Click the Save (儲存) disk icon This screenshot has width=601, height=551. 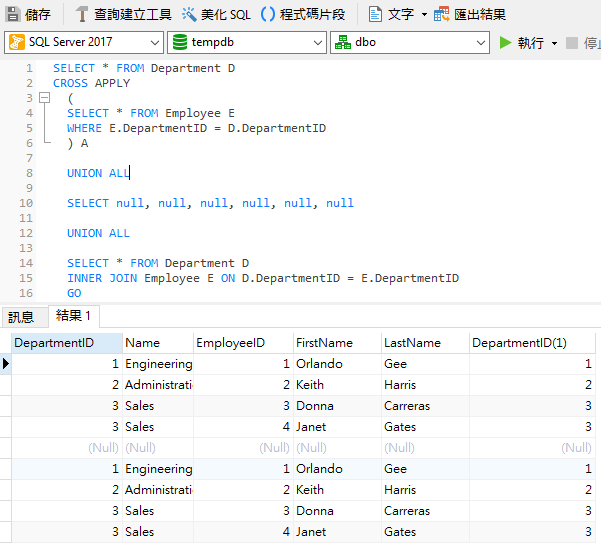click(x=13, y=14)
